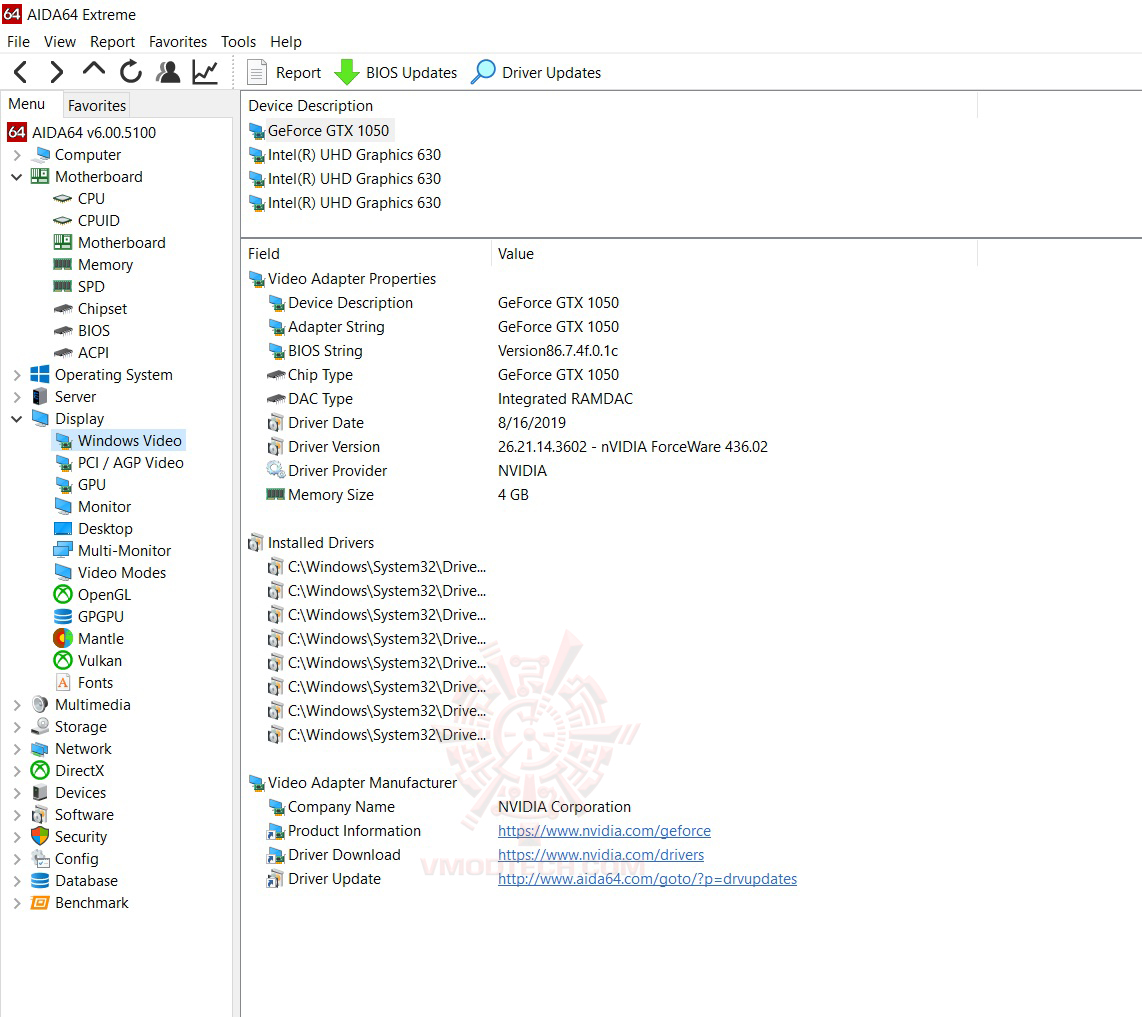The height and width of the screenshot is (1017, 1142).
Task: Click the OpenGL icon in tree
Action: point(63,594)
